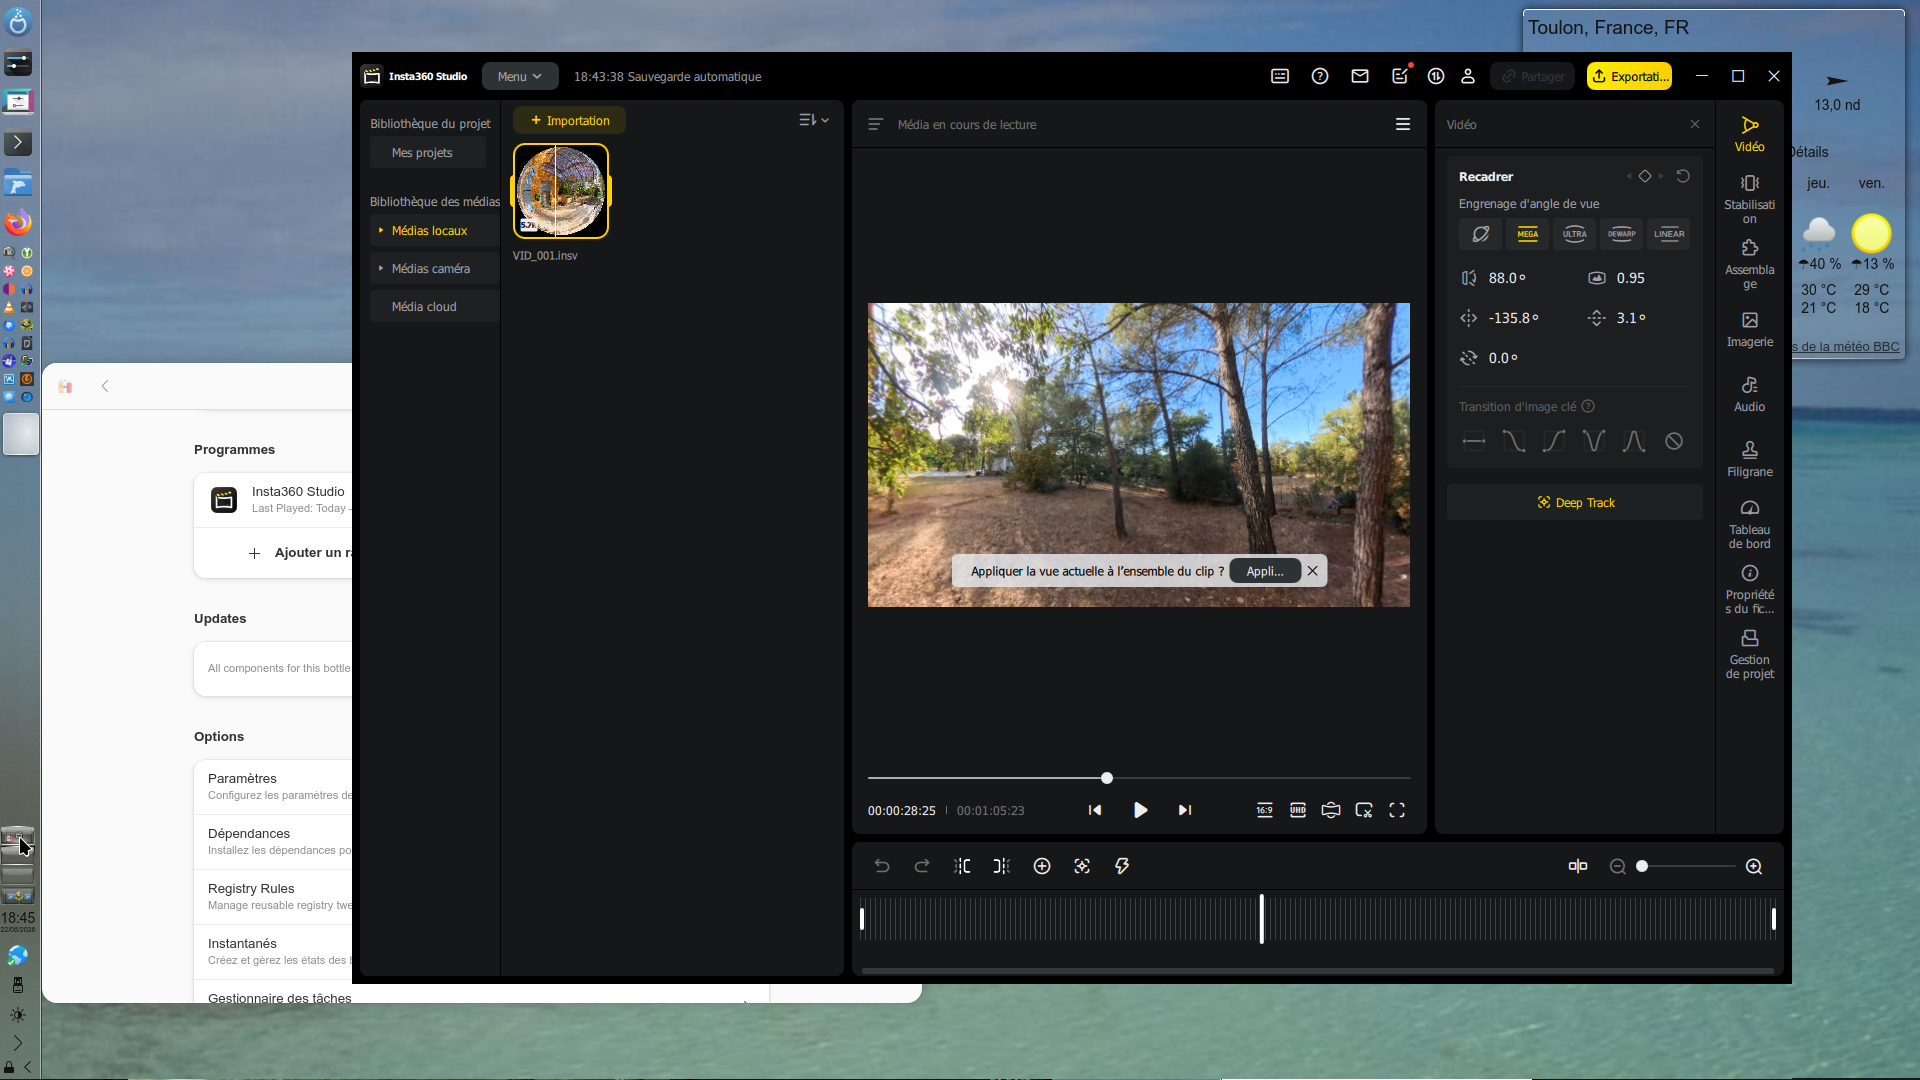Reset the Recadrer settings

[1683, 176]
